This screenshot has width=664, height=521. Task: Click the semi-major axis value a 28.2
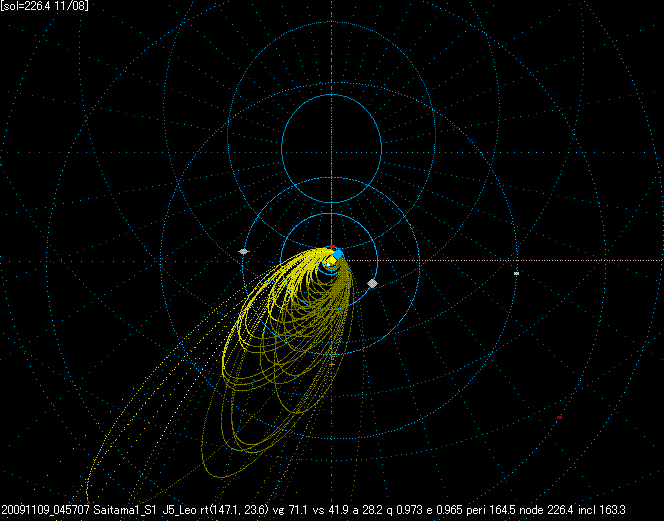pyautogui.click(x=368, y=510)
